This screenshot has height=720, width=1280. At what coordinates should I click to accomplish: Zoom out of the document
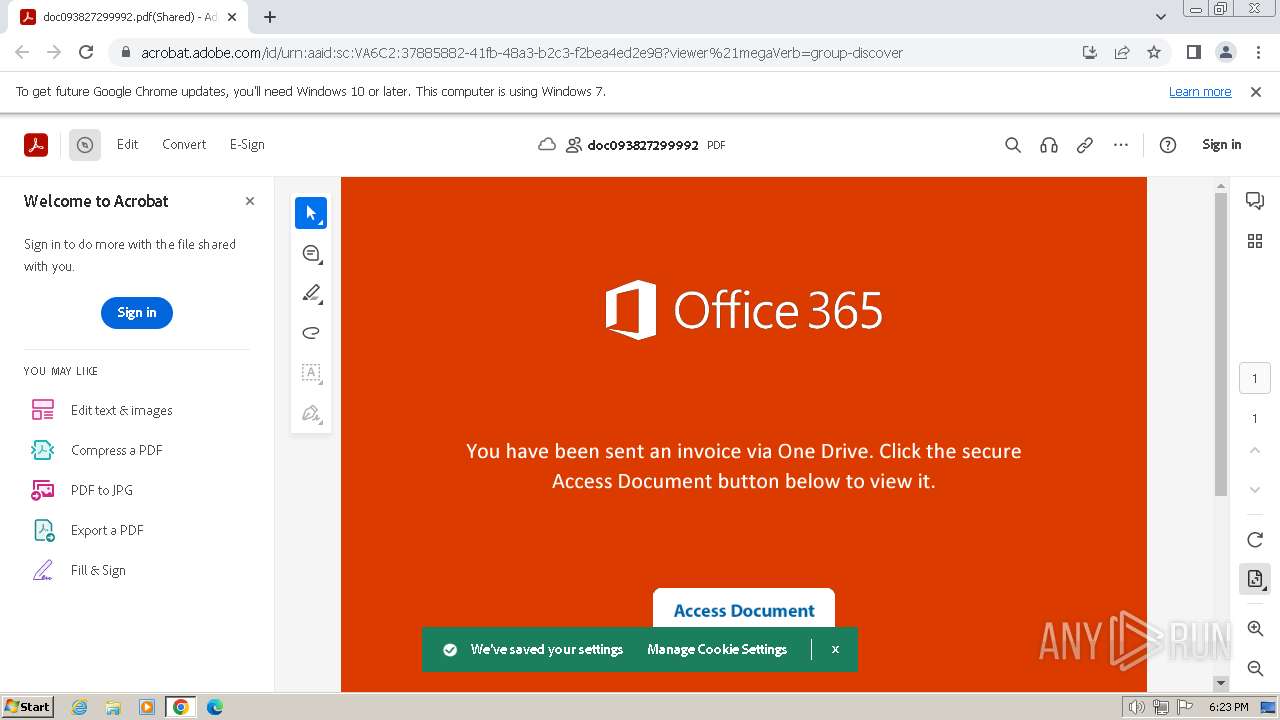tap(1255, 668)
